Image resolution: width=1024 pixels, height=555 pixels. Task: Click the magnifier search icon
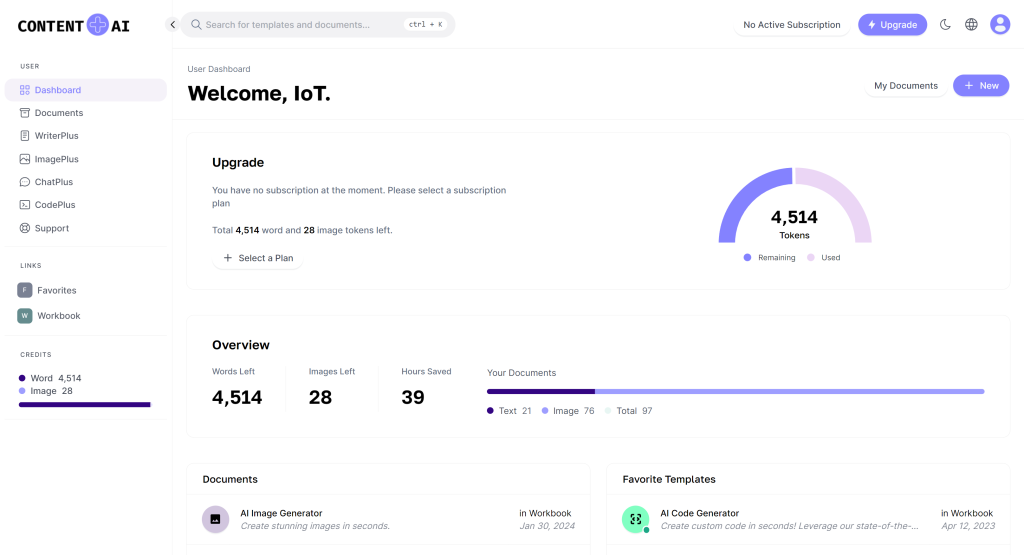[x=194, y=25]
